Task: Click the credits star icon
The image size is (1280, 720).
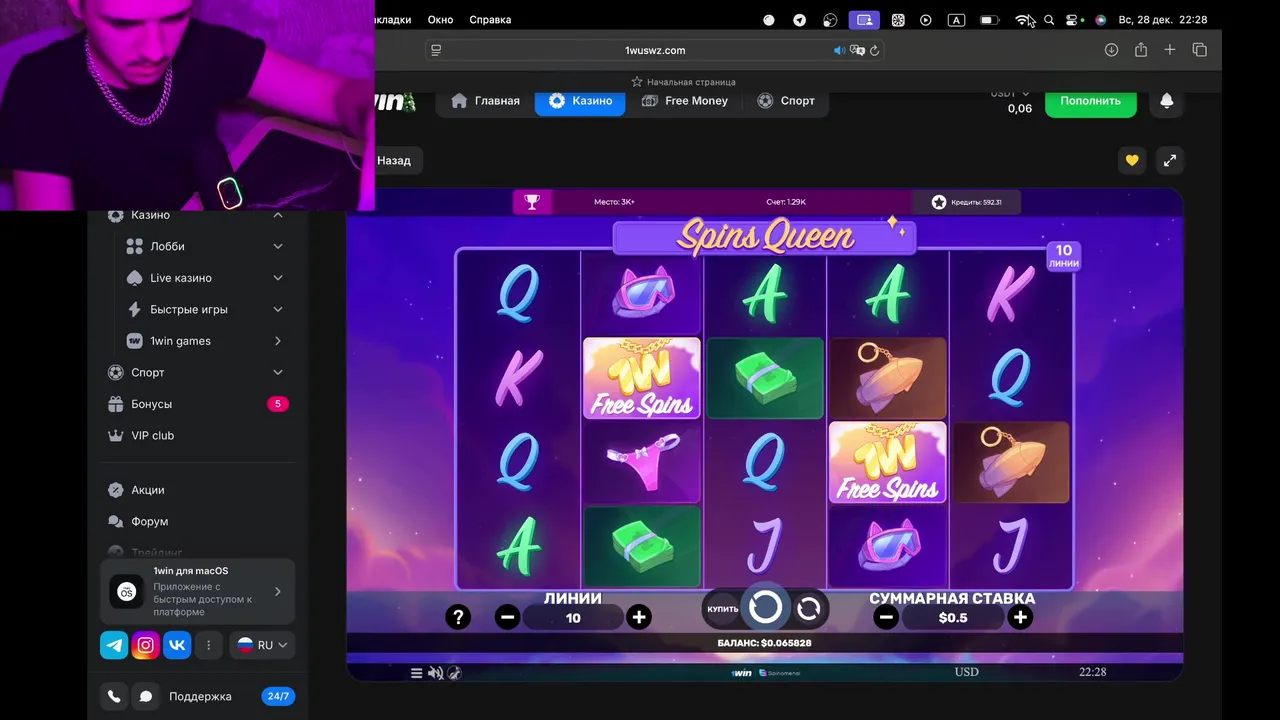Action: tap(939, 202)
